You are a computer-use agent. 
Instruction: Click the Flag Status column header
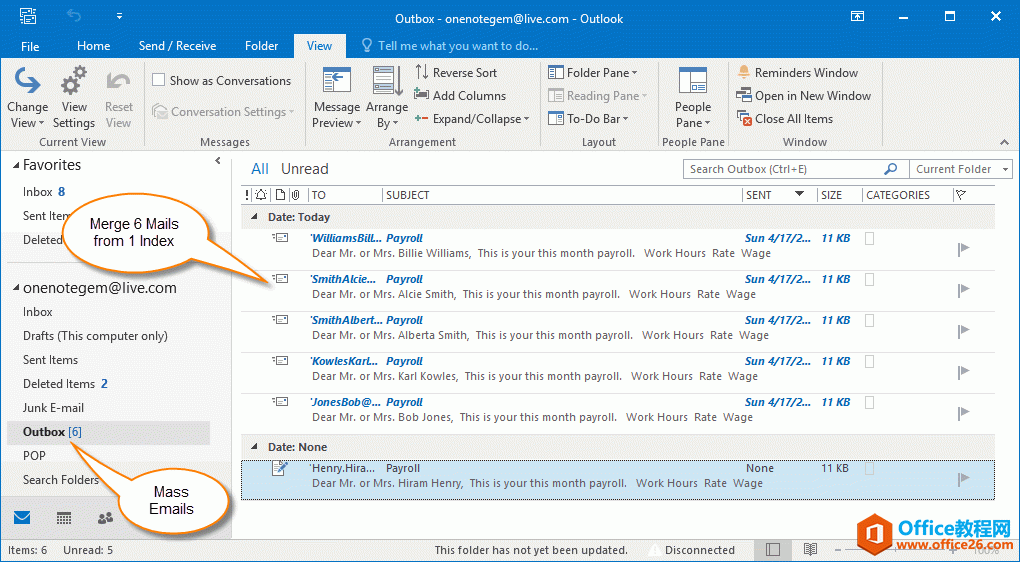tap(961, 194)
